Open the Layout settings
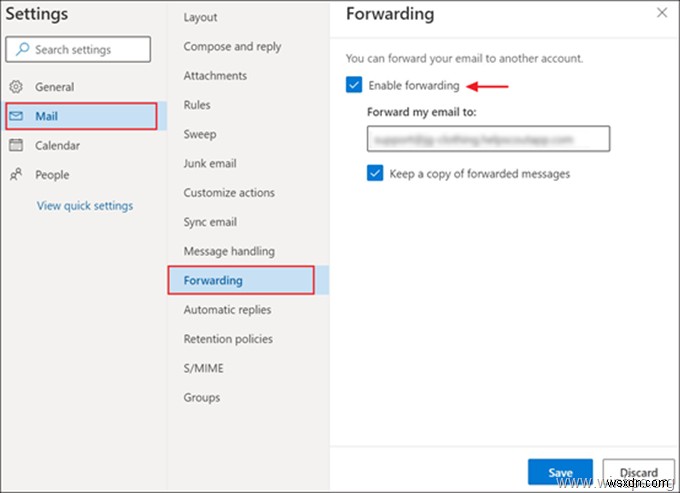The height and width of the screenshot is (493, 680). [x=201, y=18]
